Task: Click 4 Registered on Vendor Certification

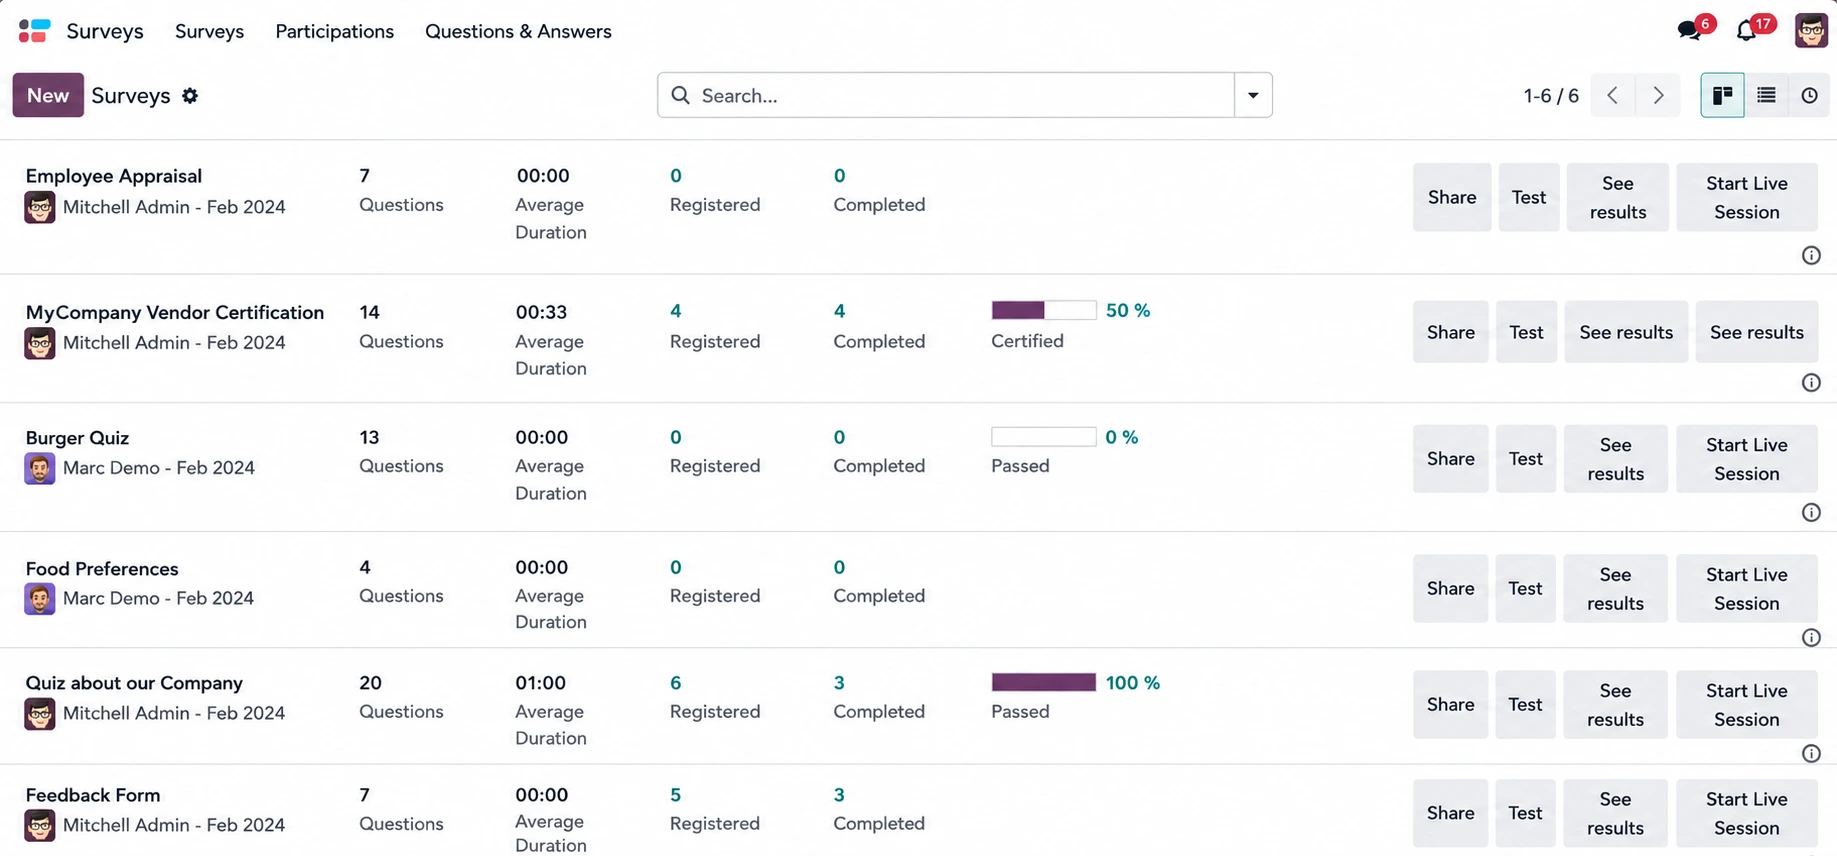Action: (x=715, y=326)
